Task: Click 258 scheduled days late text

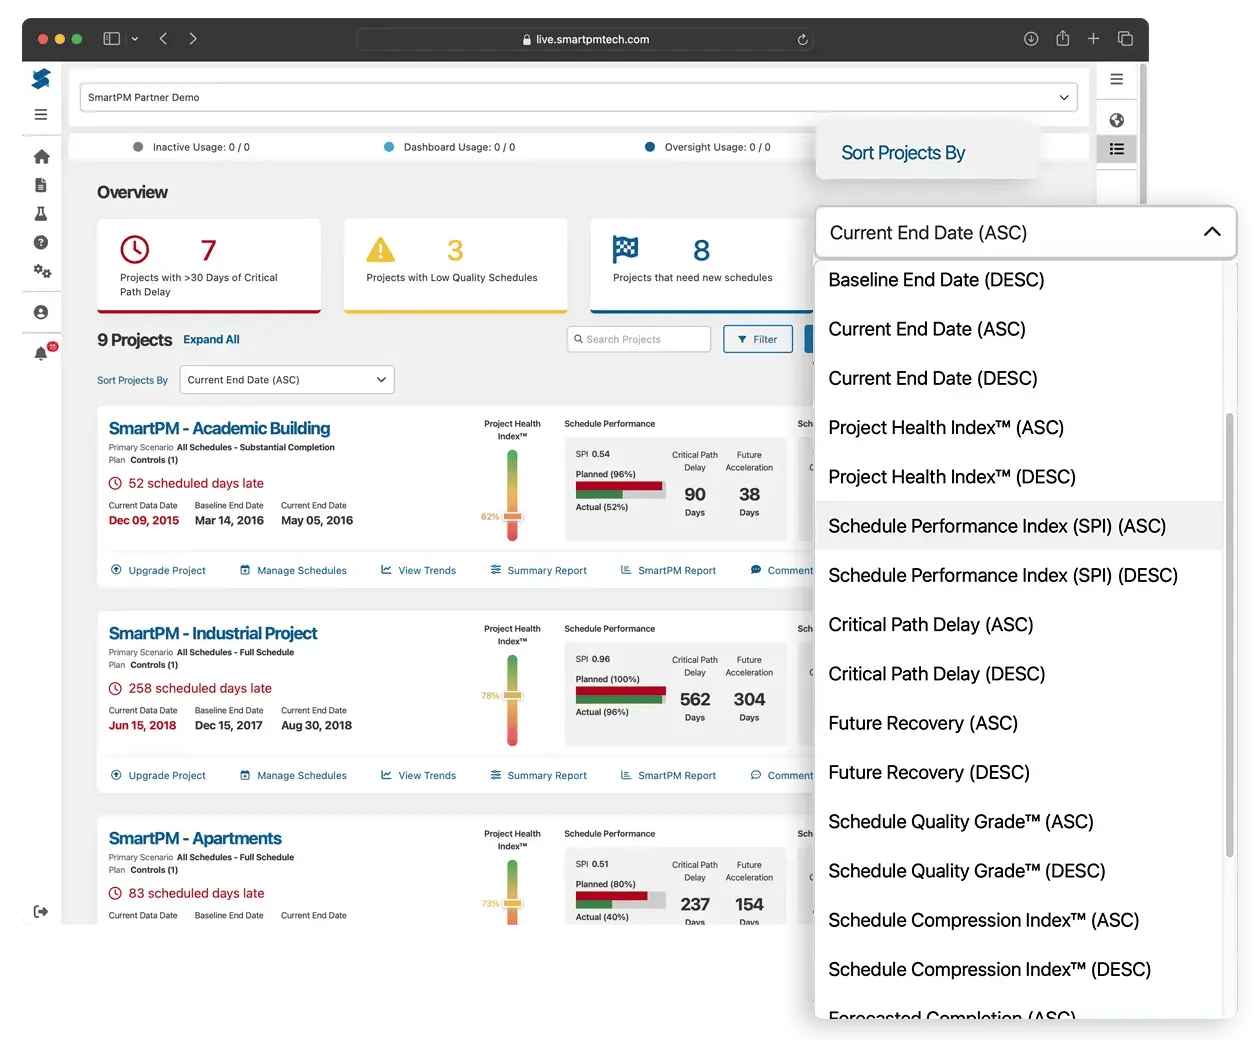Action: pyautogui.click(x=200, y=689)
